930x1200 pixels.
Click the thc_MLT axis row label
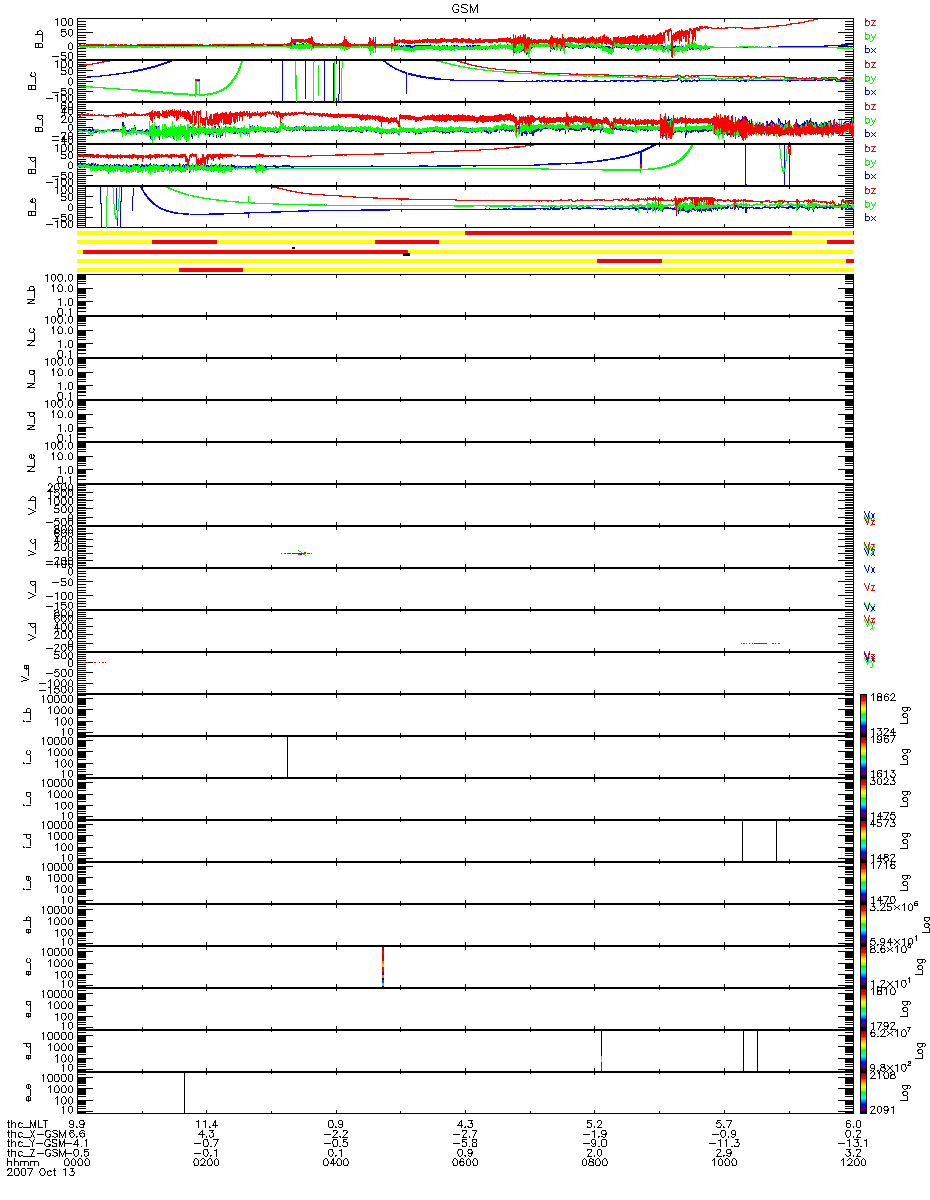click(27, 1124)
